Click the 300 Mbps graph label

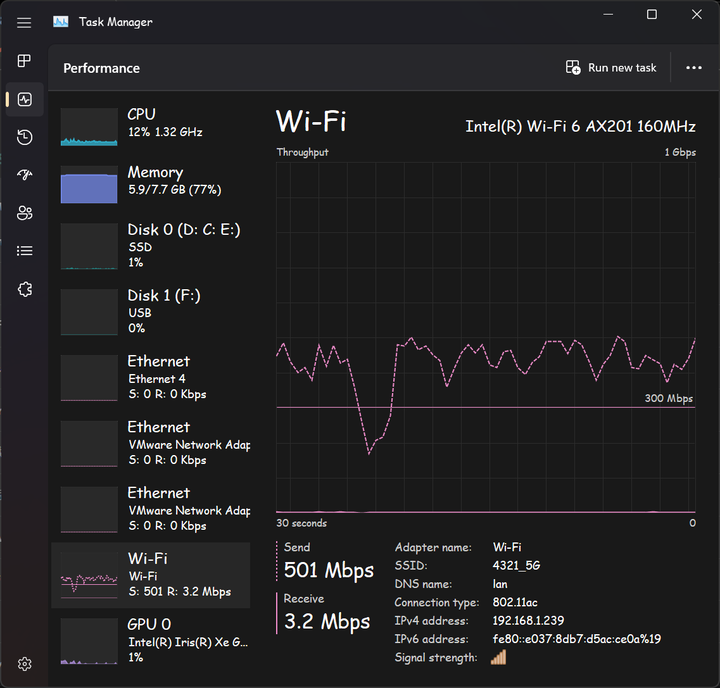click(x=669, y=398)
